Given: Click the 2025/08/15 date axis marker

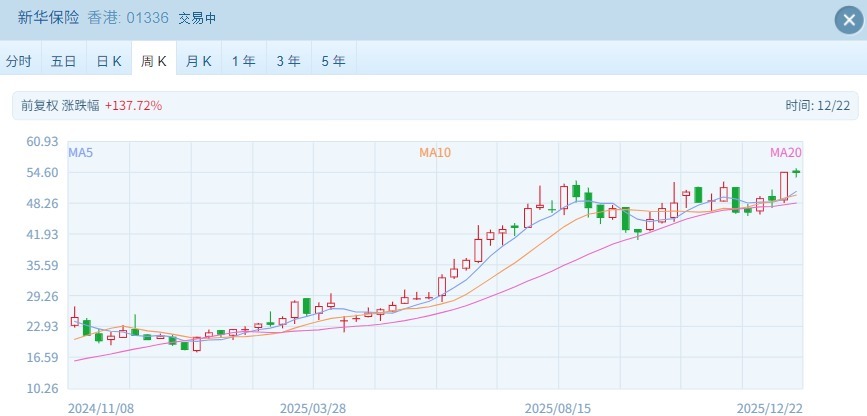Looking at the screenshot, I should tap(557, 408).
